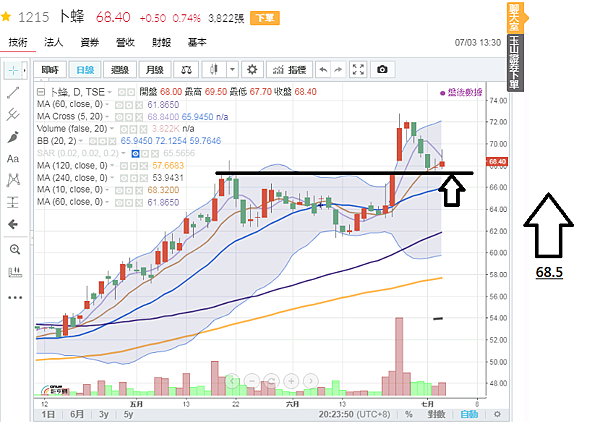Screen dimensions: 600x434
Task: Click the redo arrow in chart toolbar
Action: (338, 70)
